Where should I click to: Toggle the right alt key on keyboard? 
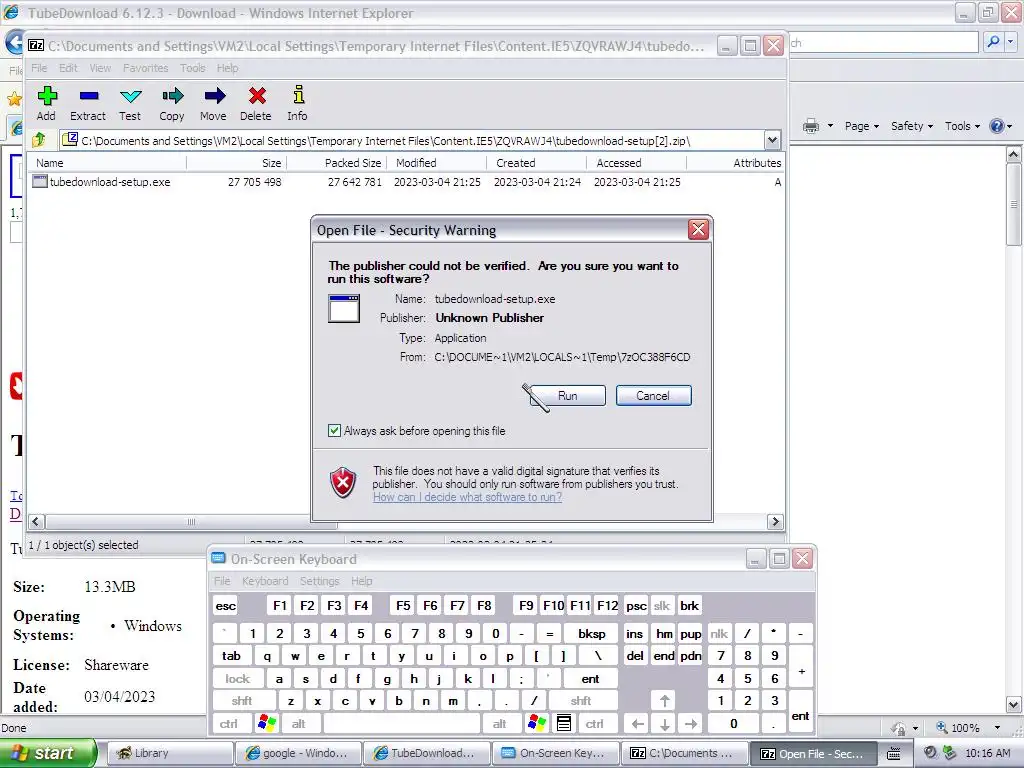[500, 723]
